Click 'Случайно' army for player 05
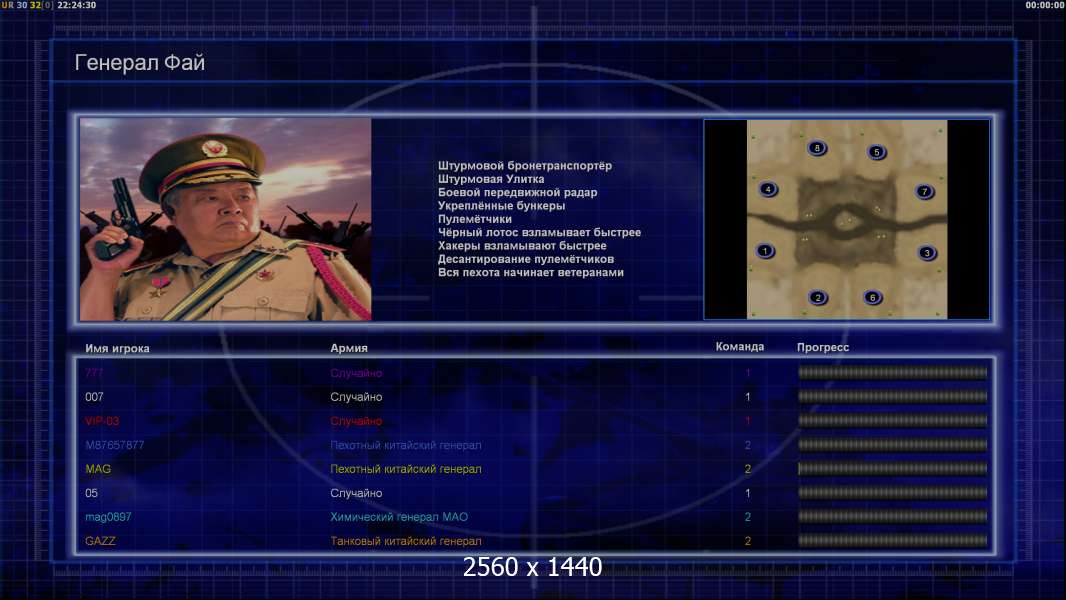 click(x=356, y=493)
